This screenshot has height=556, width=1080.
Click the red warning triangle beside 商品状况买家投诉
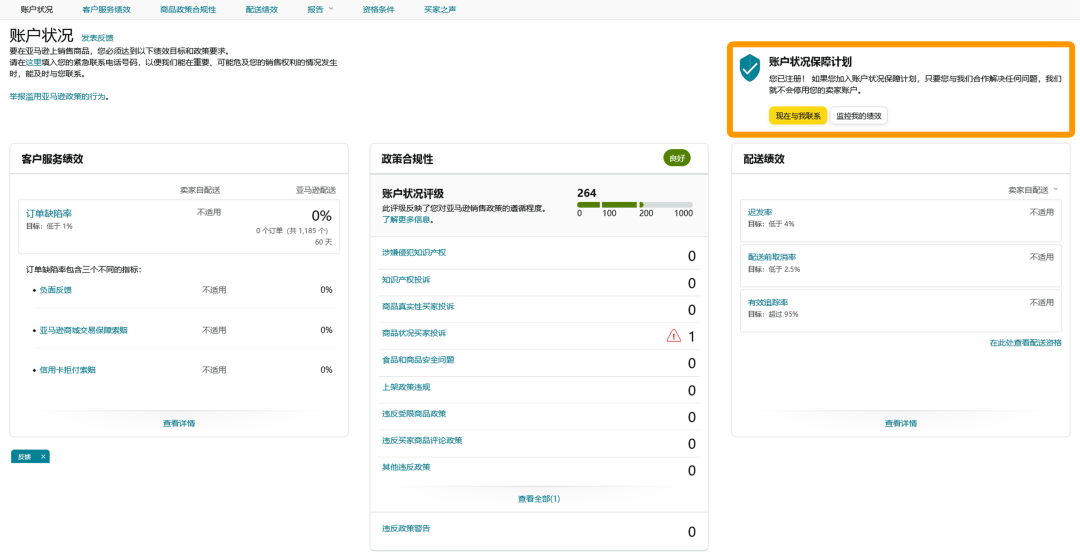pyautogui.click(x=674, y=336)
